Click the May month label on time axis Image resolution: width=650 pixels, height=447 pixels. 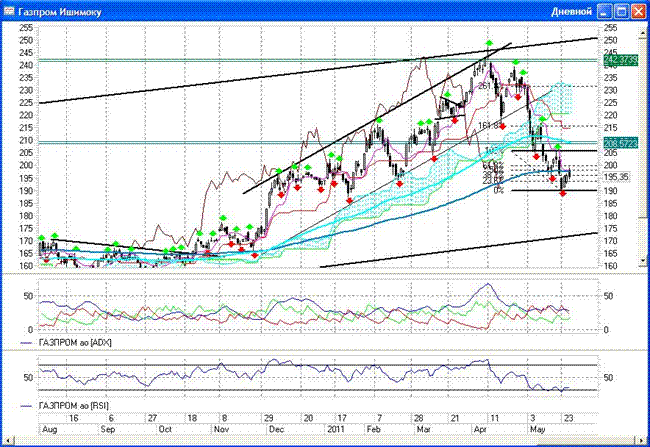coord(538,429)
